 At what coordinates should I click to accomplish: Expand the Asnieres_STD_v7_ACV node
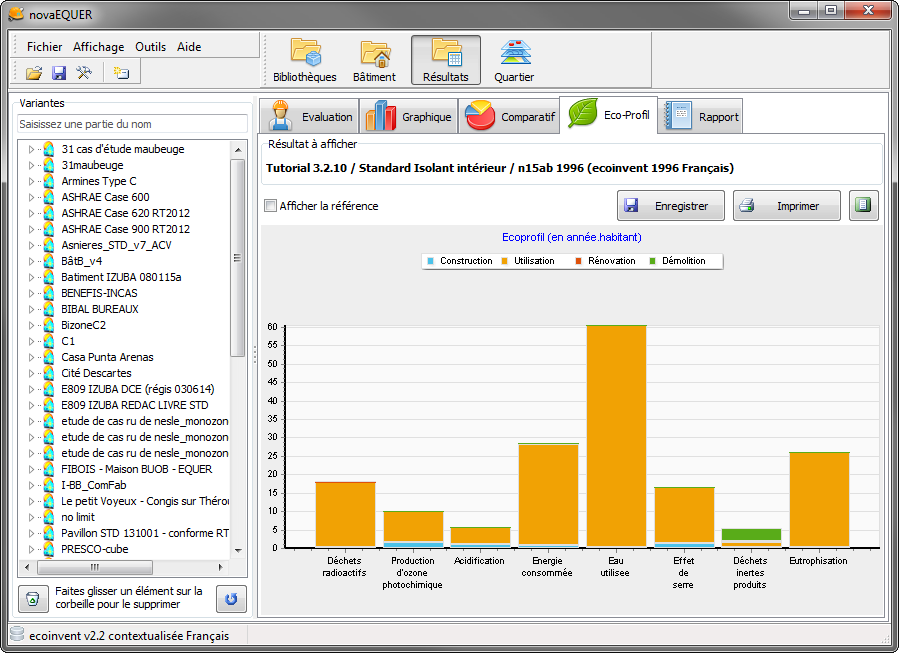pos(31,245)
